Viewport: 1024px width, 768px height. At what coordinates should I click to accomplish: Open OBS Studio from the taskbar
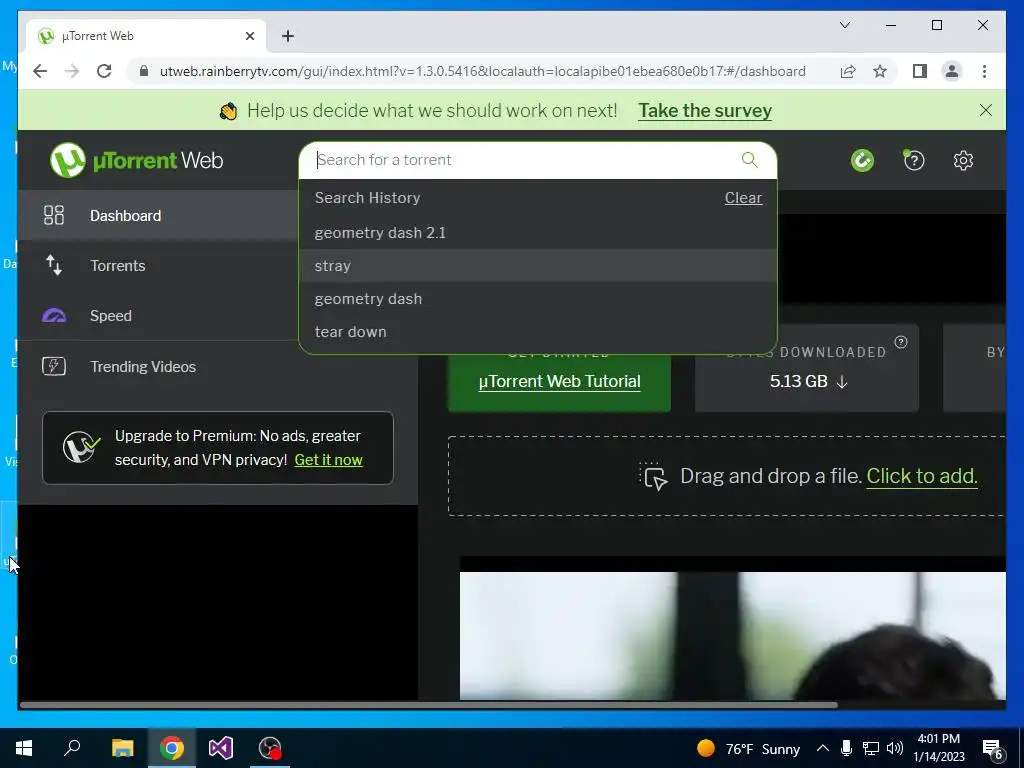(x=270, y=748)
